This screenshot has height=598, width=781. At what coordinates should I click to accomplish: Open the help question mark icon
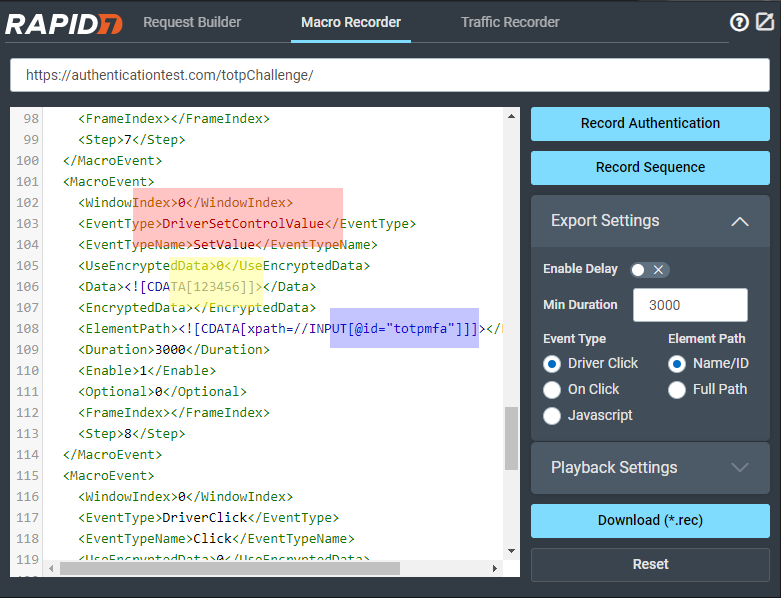[x=739, y=22]
